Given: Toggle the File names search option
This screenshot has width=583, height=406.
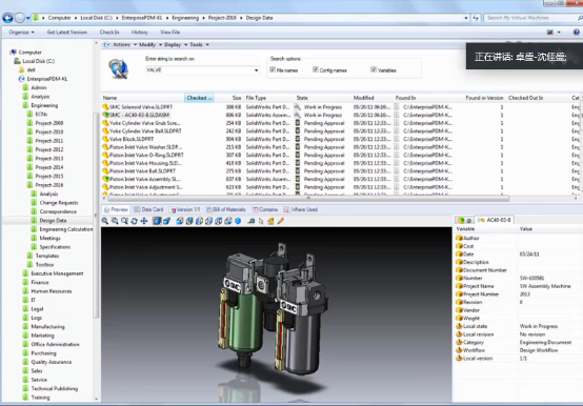Looking at the screenshot, I should (x=273, y=70).
